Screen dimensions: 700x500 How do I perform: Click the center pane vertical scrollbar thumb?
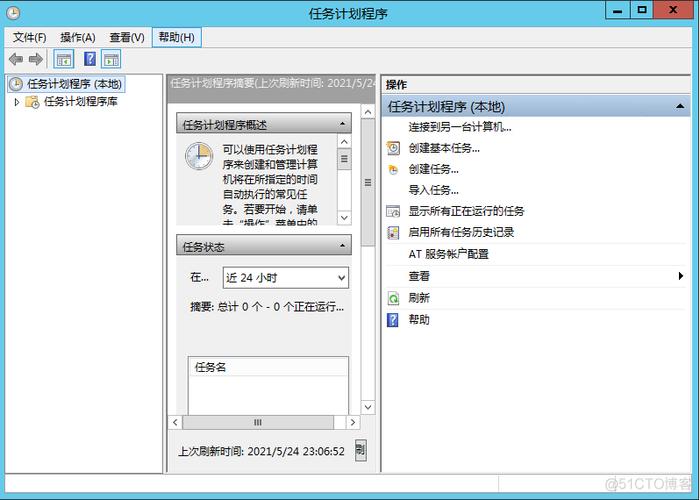click(x=368, y=183)
